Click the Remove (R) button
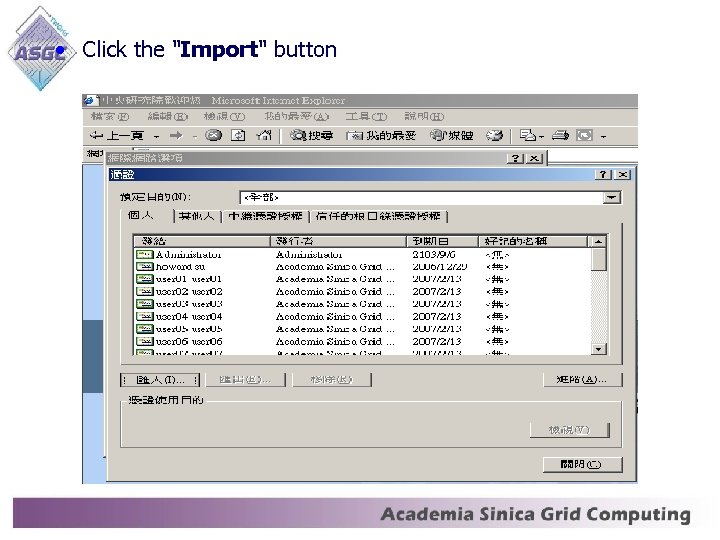Image resolution: width=720 pixels, height=540 pixels. (332, 380)
